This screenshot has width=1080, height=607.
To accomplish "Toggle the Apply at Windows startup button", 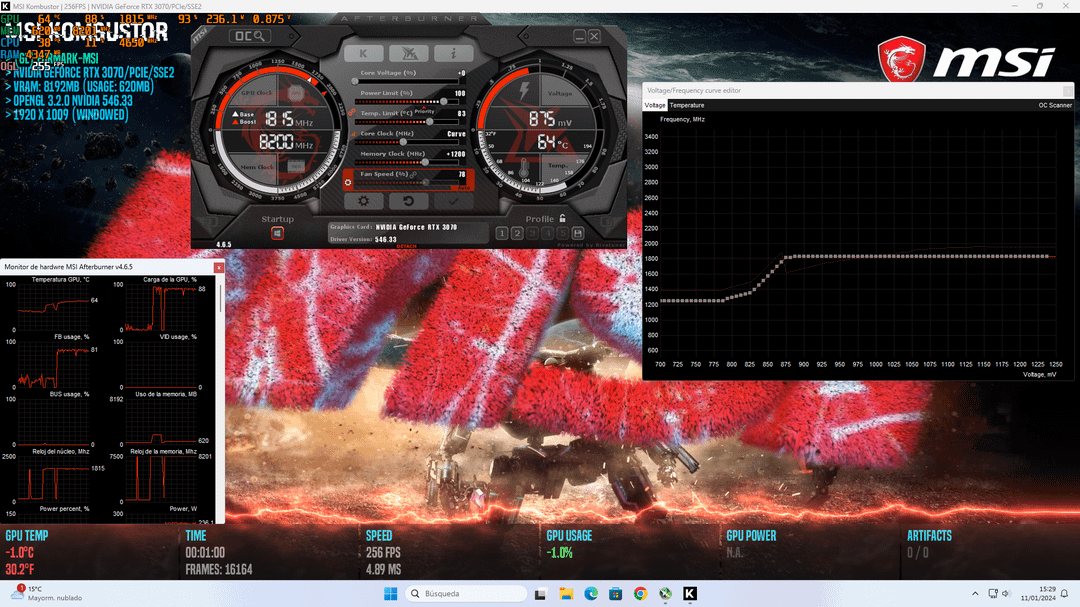I will (277, 234).
